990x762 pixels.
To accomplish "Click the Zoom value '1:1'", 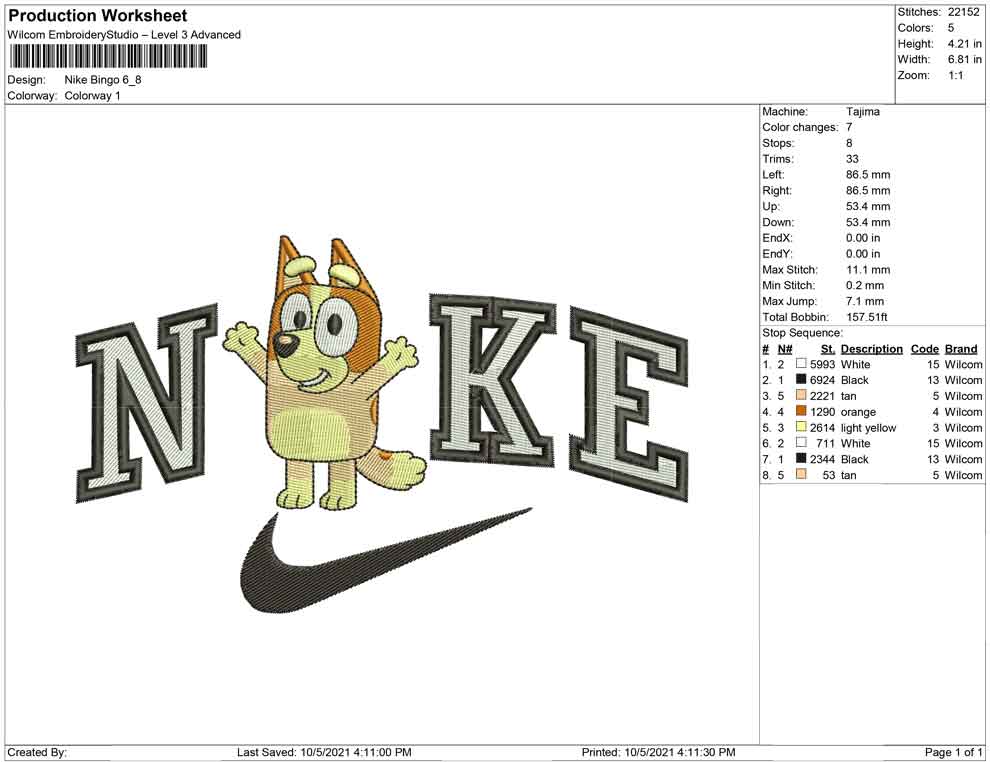I will point(956,75).
